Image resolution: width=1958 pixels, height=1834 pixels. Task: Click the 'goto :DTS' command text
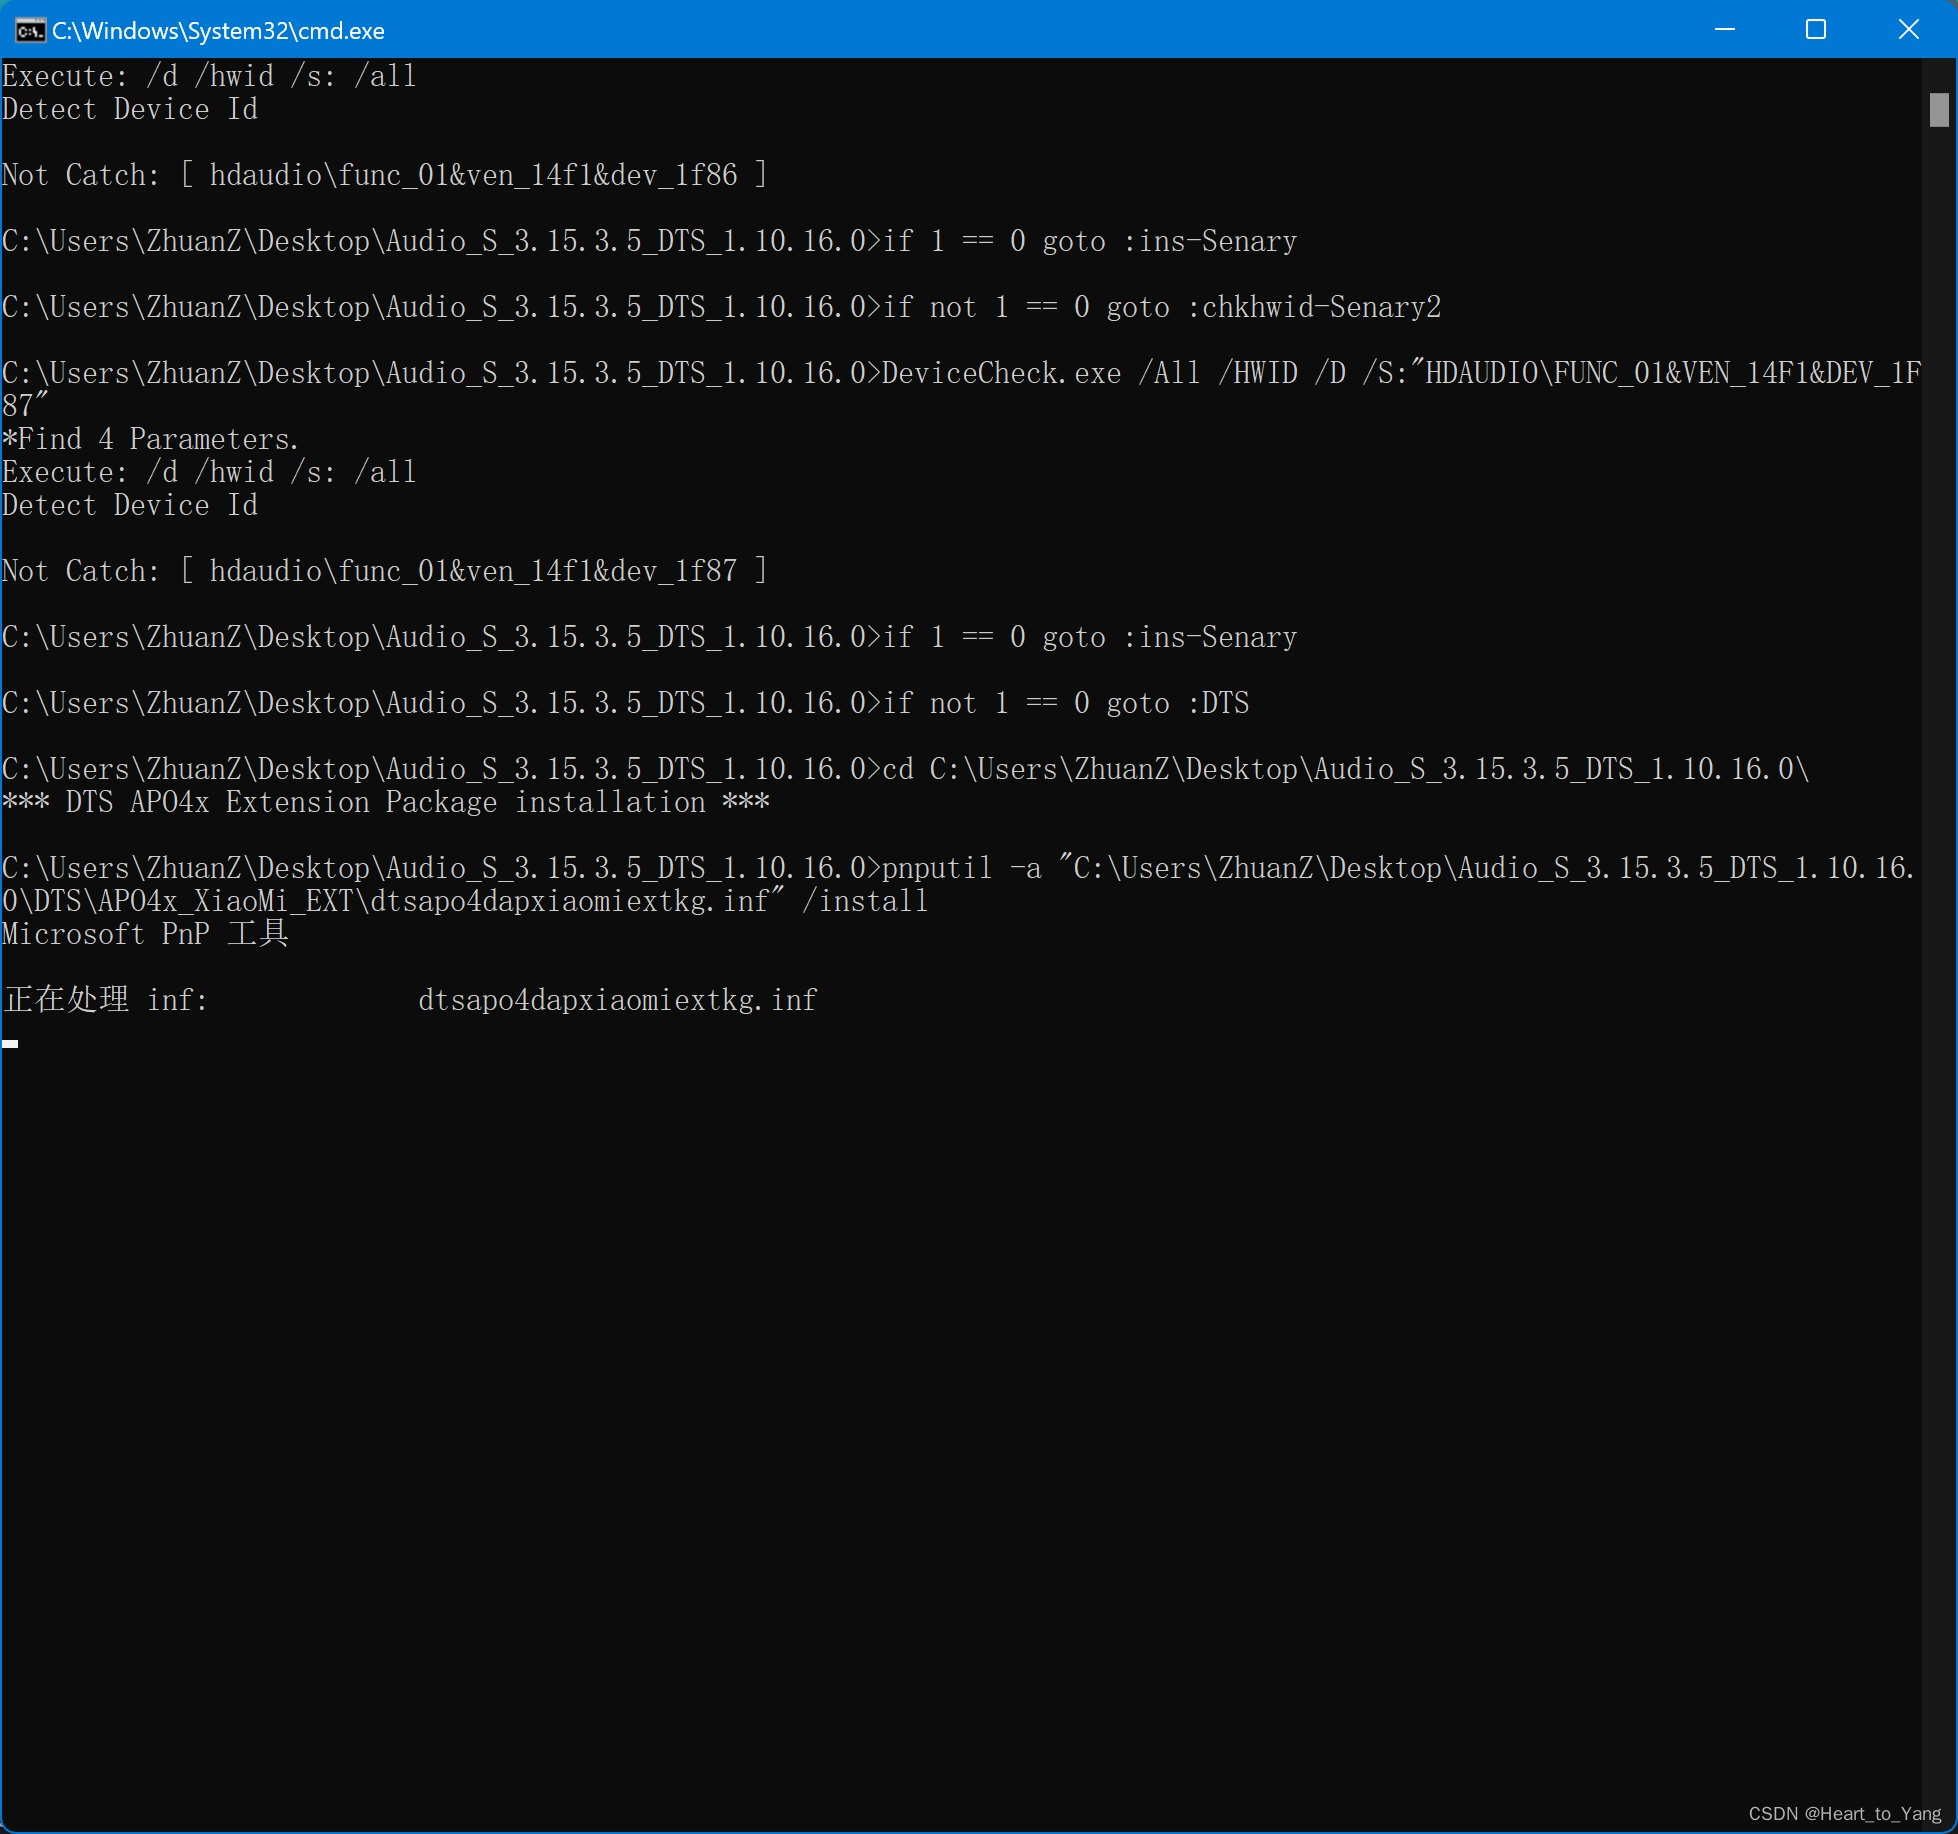[x=1177, y=703]
